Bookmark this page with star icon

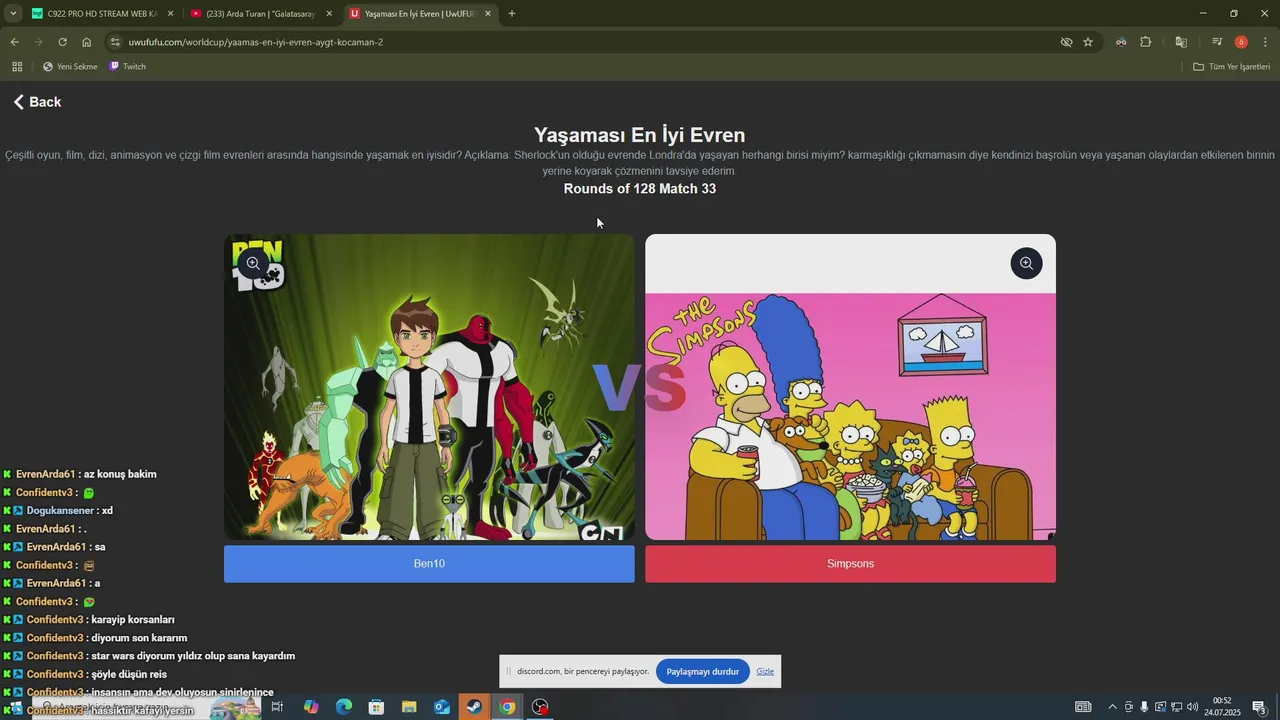(1088, 42)
